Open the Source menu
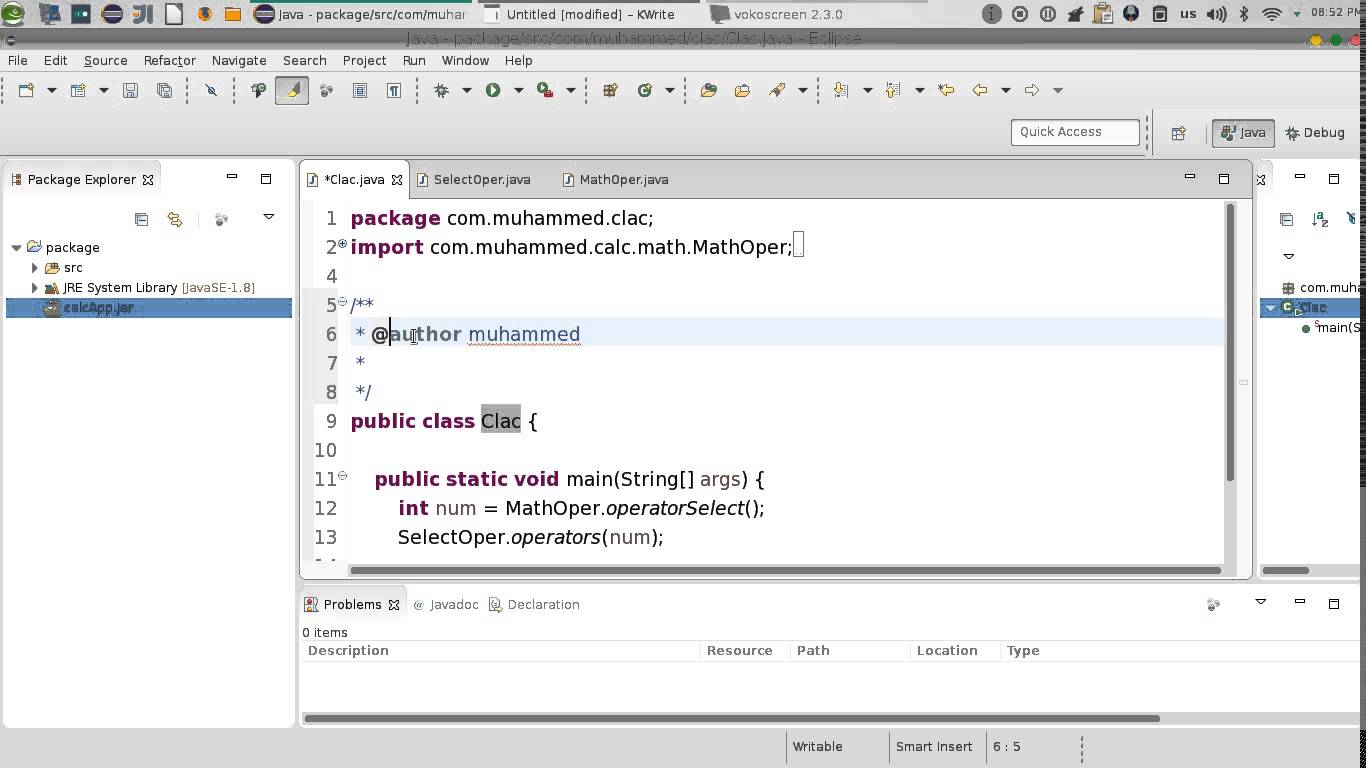 (x=104, y=60)
